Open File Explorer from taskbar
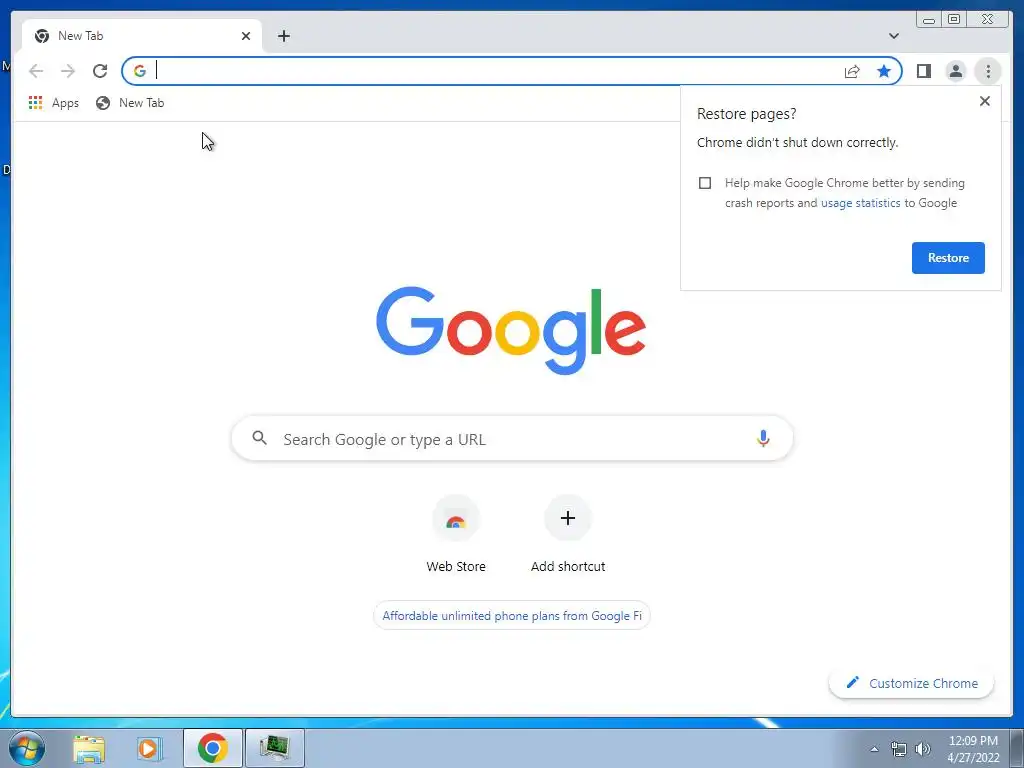Screen dimensions: 1024x768 tap(89, 748)
